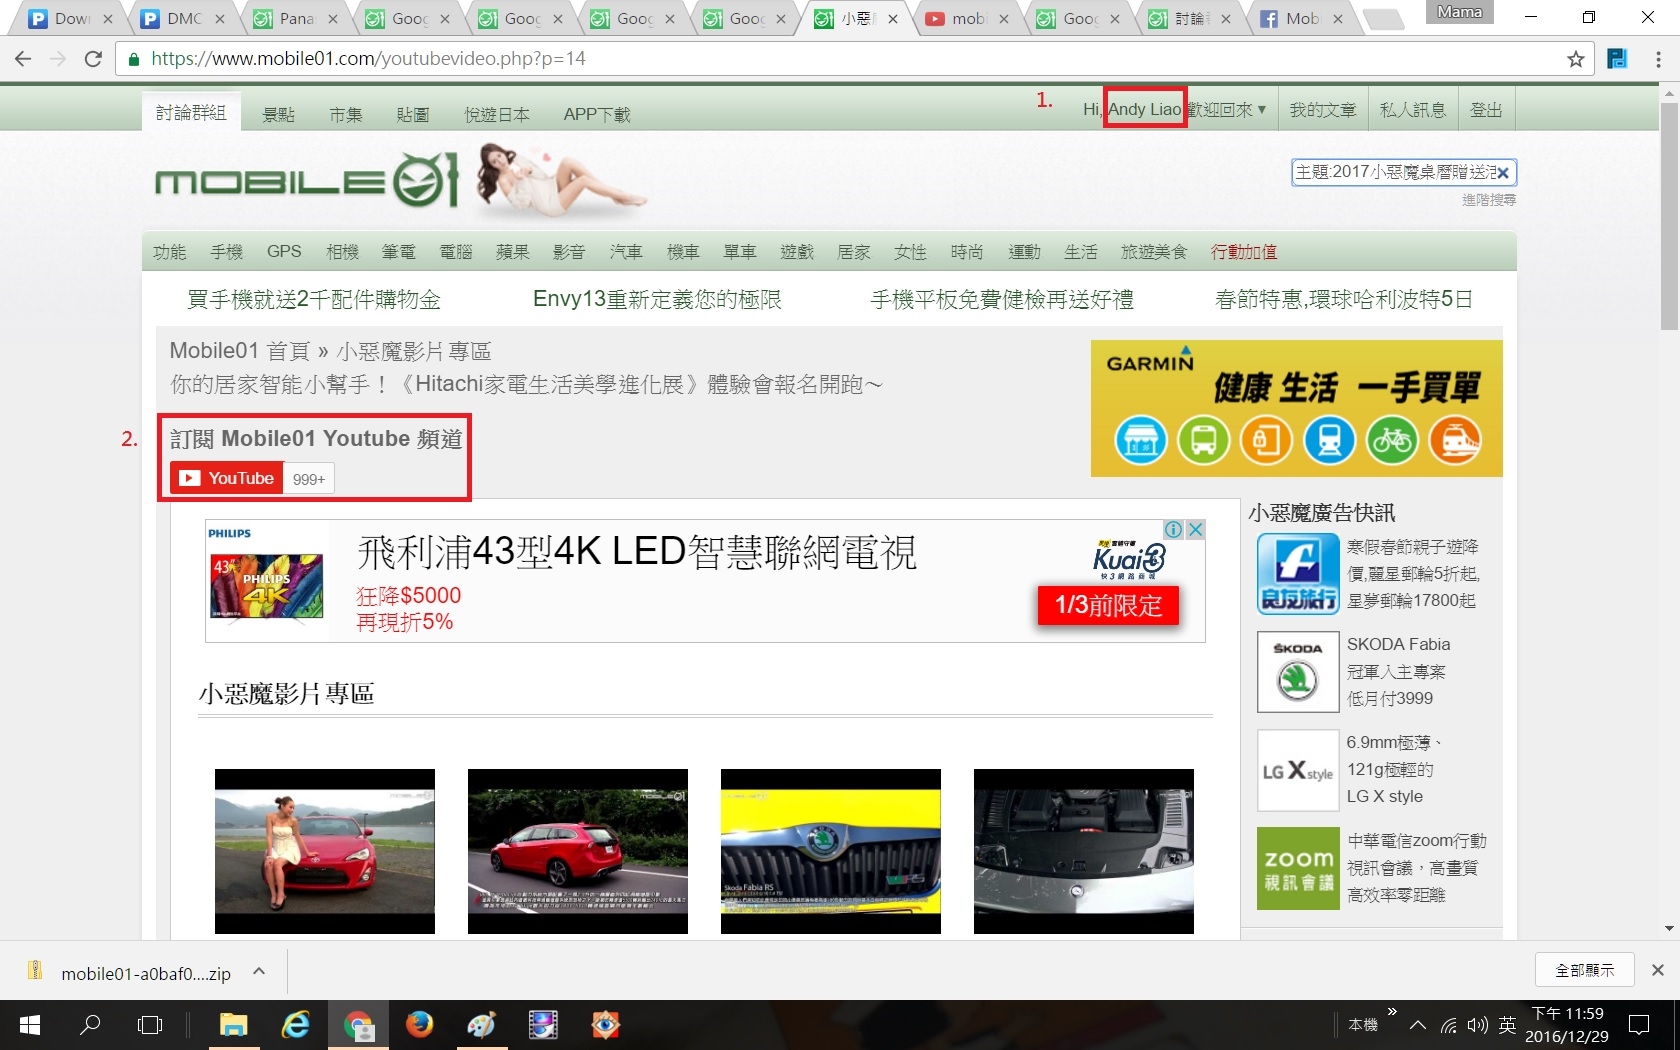Open the red Volvo hatchback video
Viewport: 1680px width, 1050px height.
[578, 851]
